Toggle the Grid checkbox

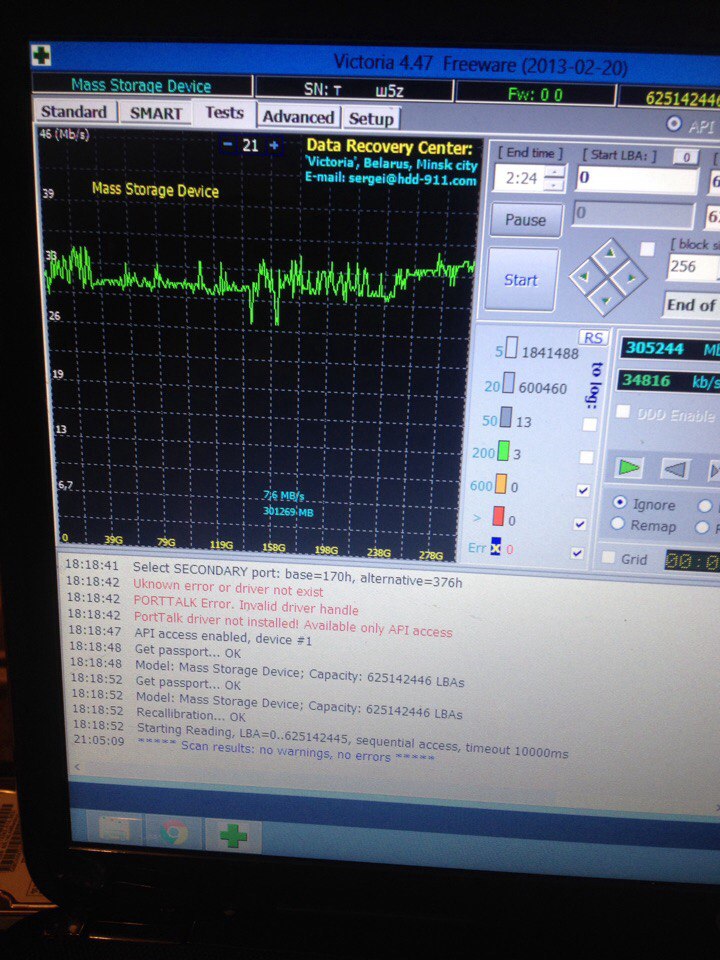(x=608, y=558)
